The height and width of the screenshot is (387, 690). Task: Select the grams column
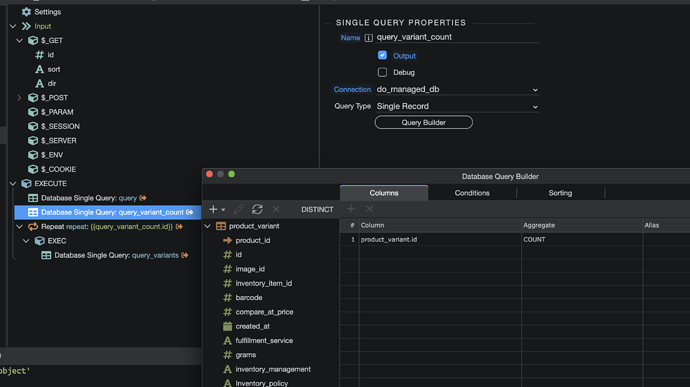click(246, 355)
